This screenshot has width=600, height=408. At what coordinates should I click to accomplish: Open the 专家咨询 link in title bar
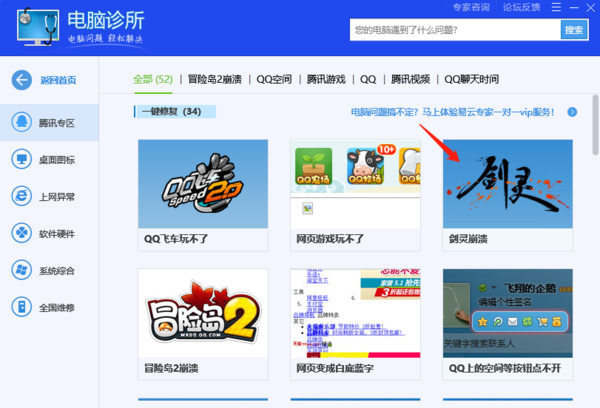click(x=471, y=8)
